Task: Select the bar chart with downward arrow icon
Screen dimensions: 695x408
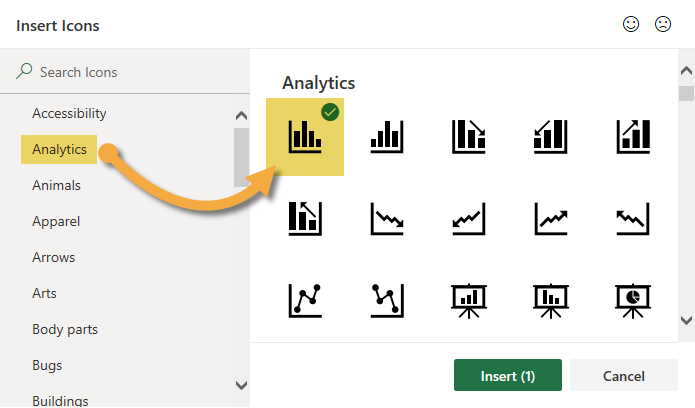Action: pos(468,135)
